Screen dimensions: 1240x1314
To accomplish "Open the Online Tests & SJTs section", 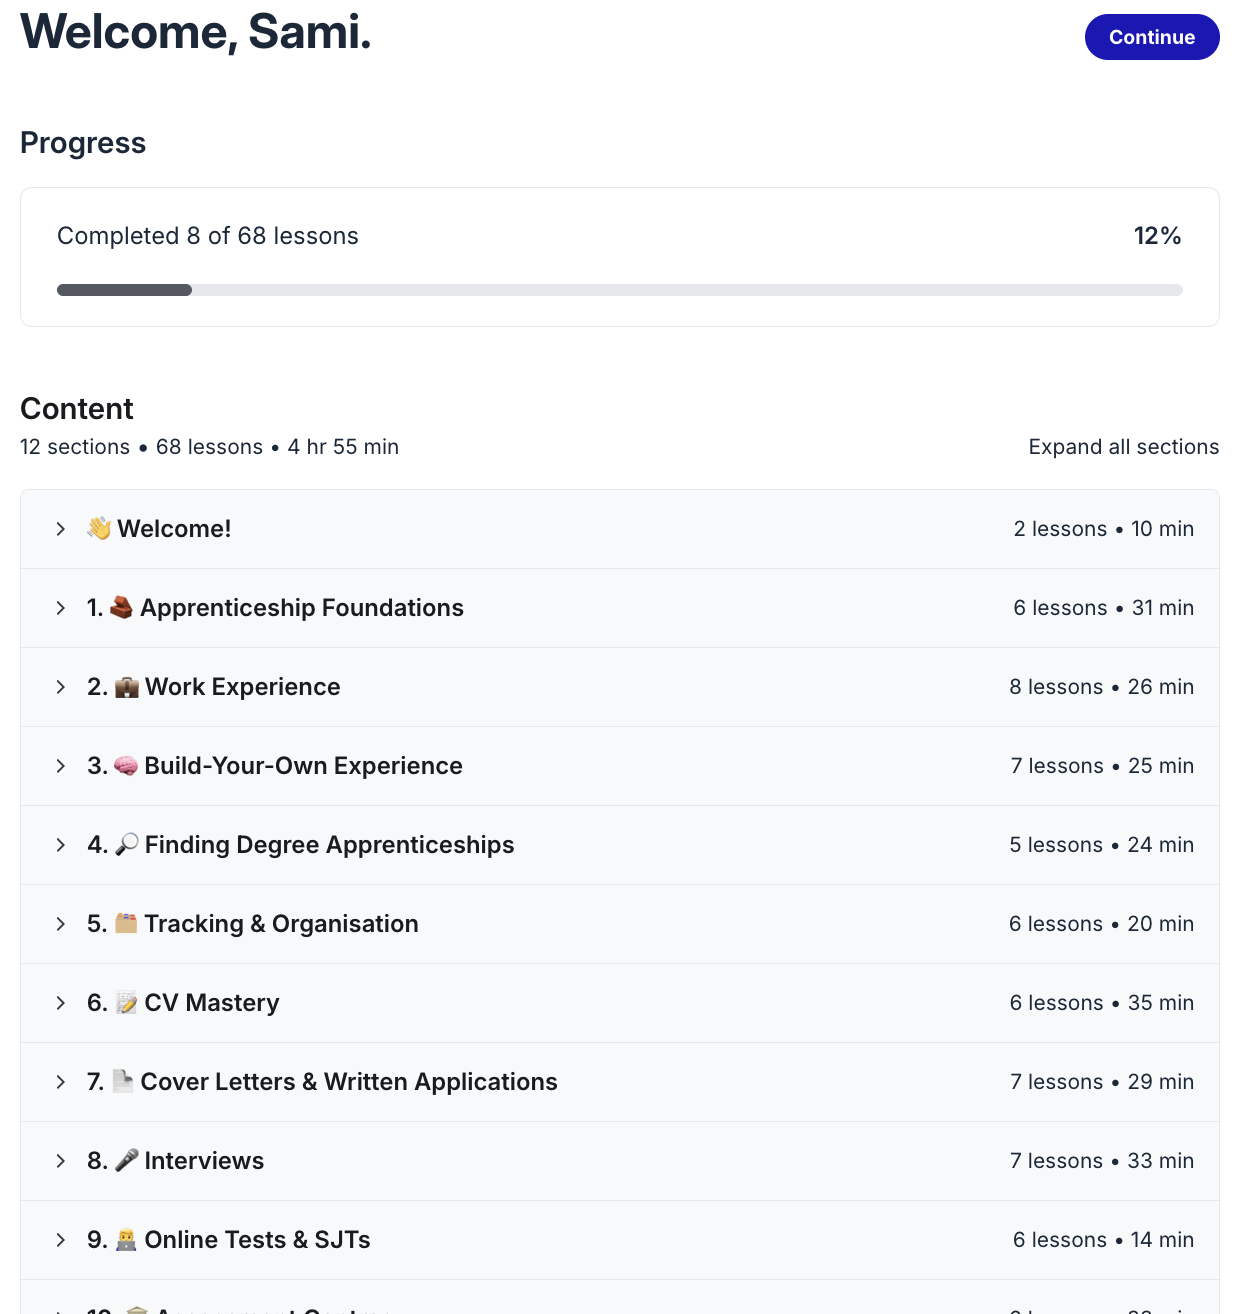I will pos(257,1240).
